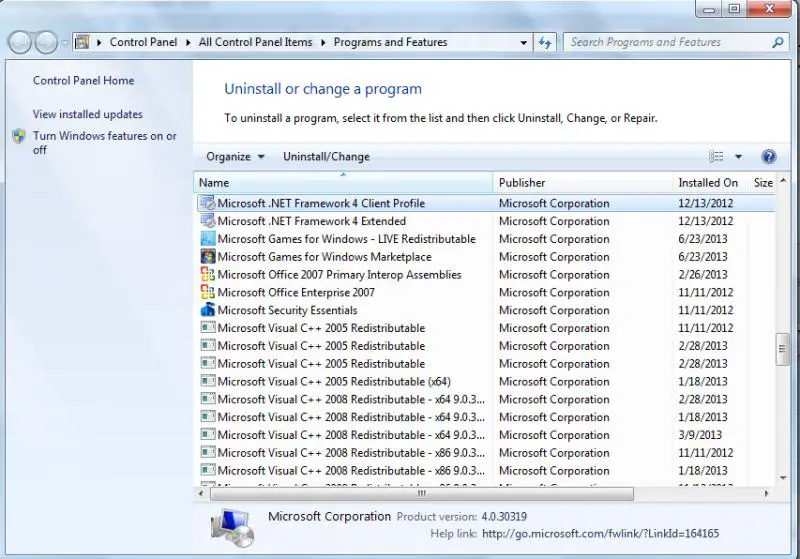Open the Organize menu
The width and height of the screenshot is (800, 559).
(x=235, y=157)
